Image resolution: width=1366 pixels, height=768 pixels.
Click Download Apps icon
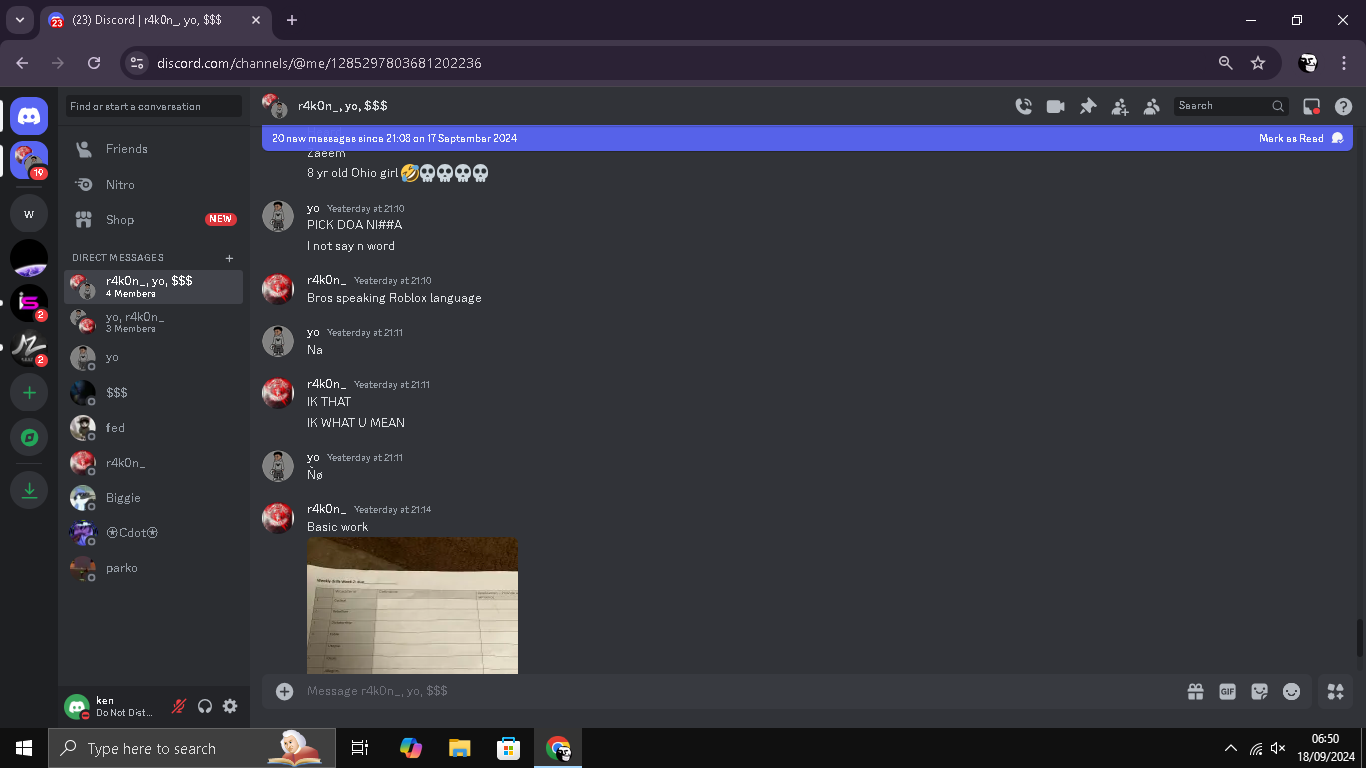coord(29,490)
